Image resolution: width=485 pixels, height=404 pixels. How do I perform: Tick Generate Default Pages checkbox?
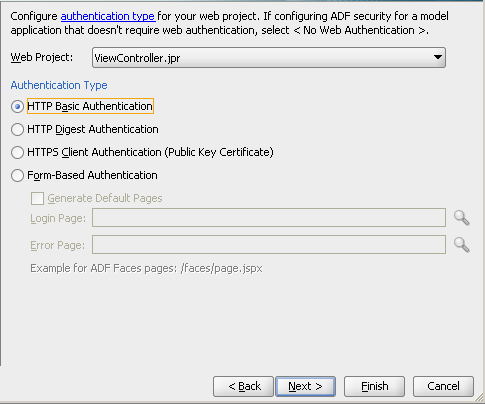[37, 198]
